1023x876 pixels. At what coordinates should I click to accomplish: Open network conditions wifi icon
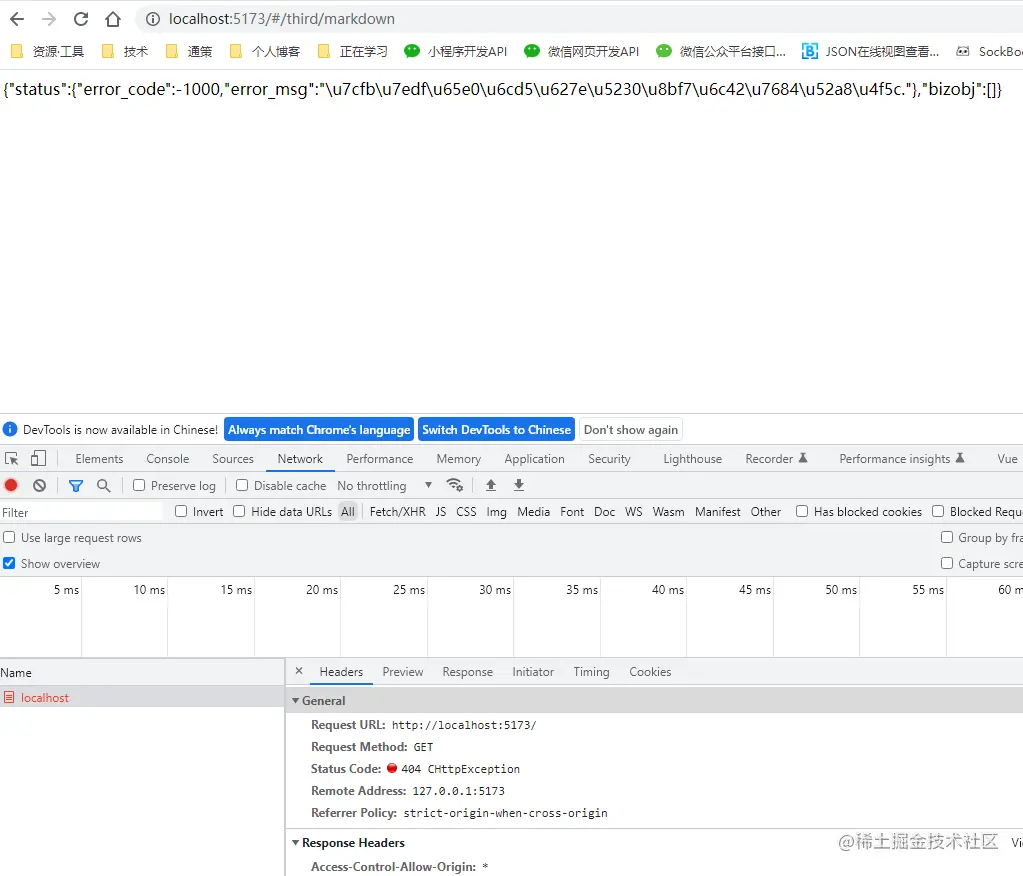pyautogui.click(x=455, y=485)
